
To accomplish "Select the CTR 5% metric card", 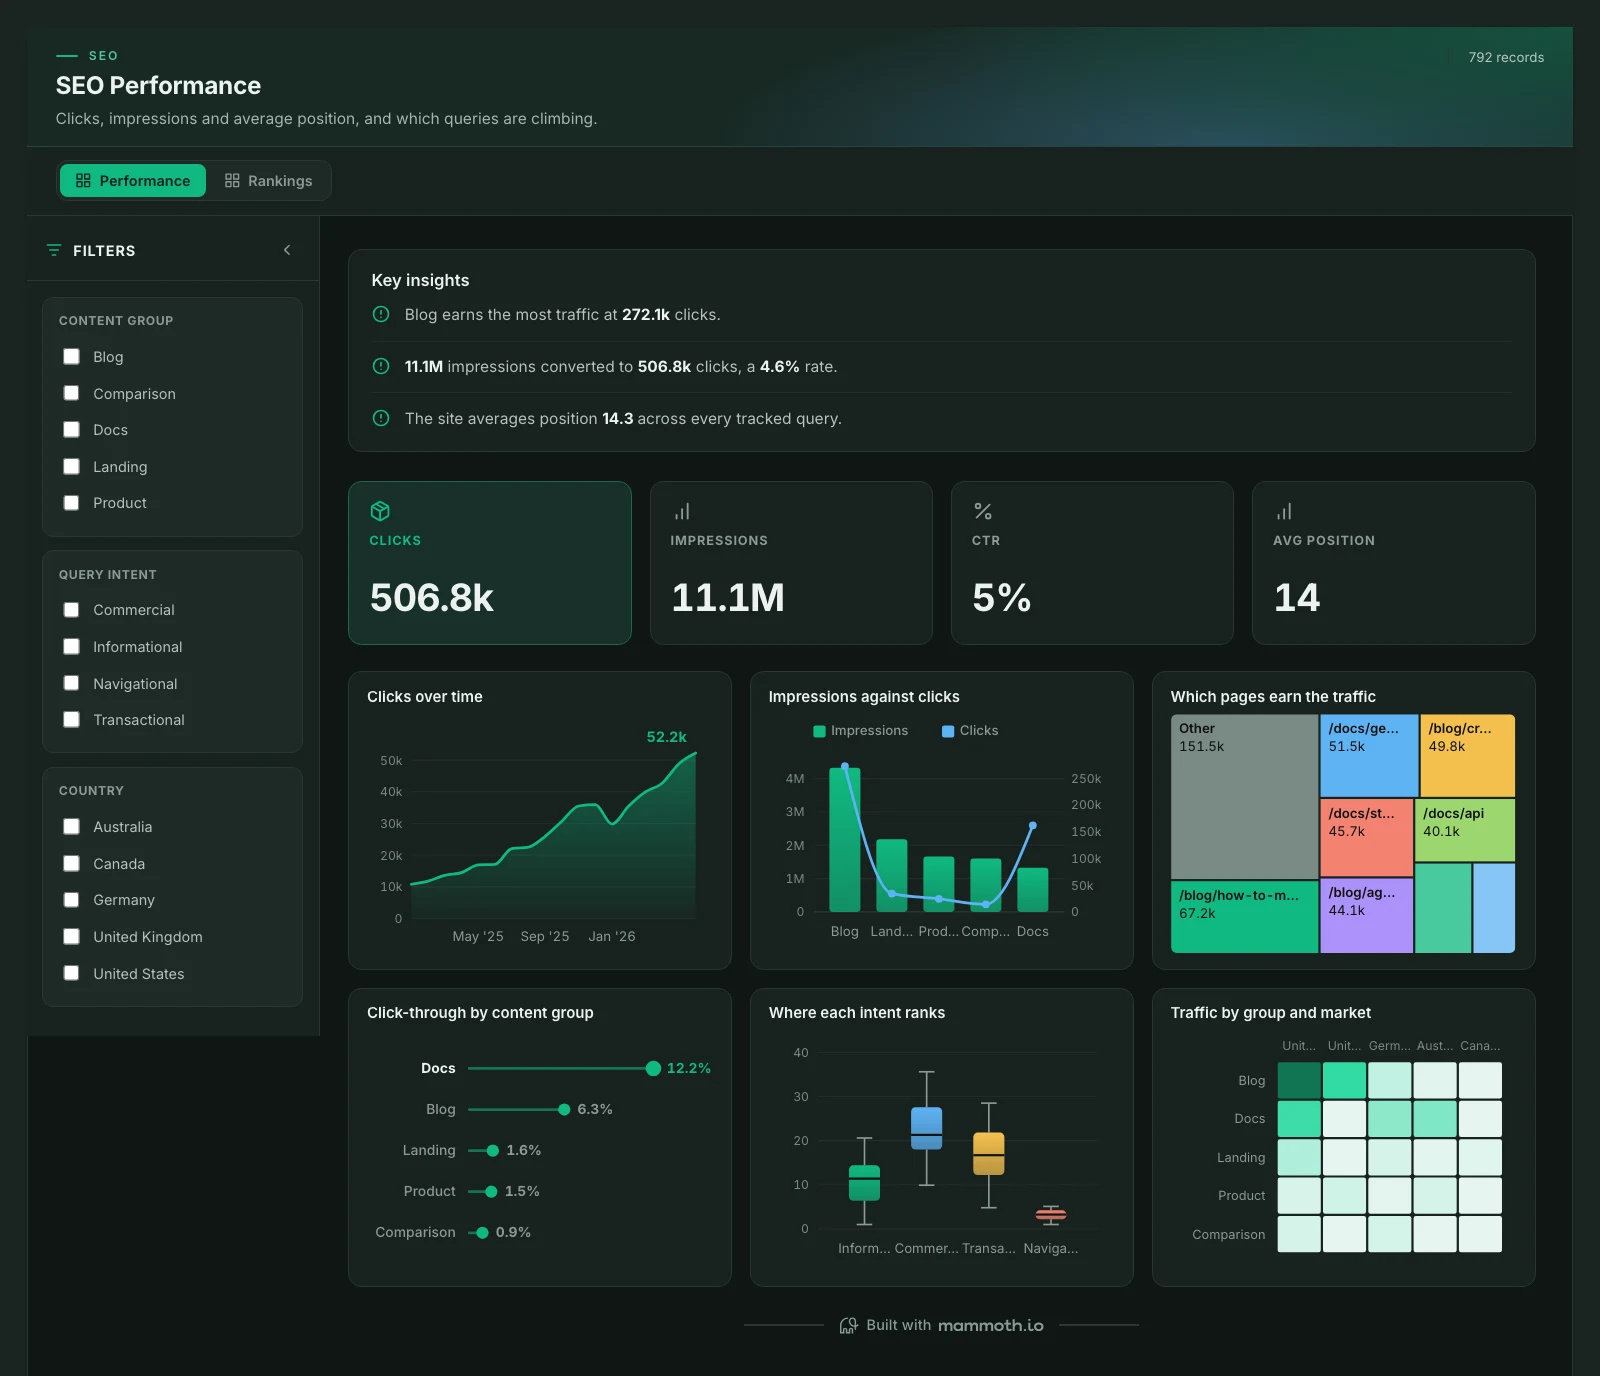I will point(1092,563).
